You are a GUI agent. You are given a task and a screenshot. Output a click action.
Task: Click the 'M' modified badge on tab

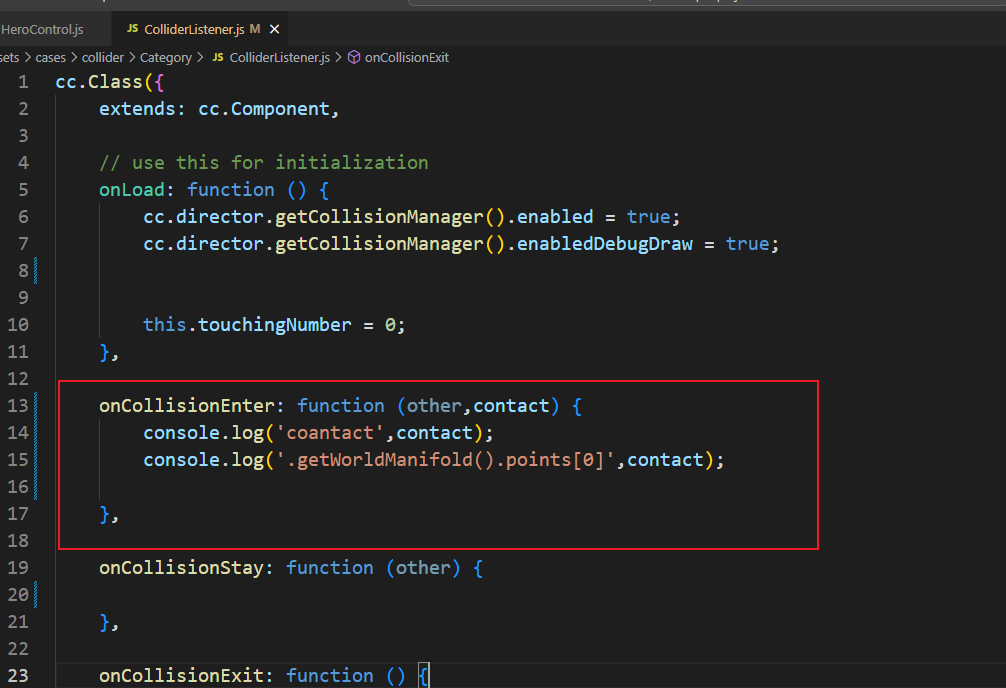click(255, 29)
